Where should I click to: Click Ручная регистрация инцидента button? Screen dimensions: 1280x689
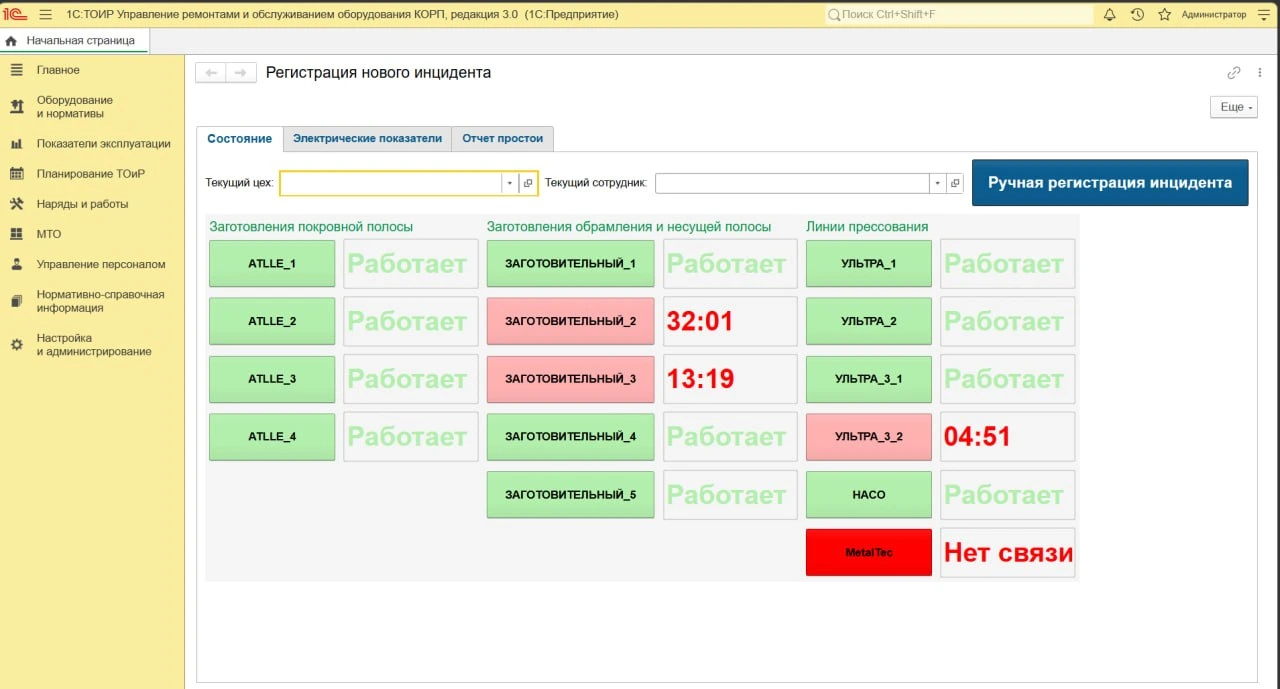click(1110, 183)
